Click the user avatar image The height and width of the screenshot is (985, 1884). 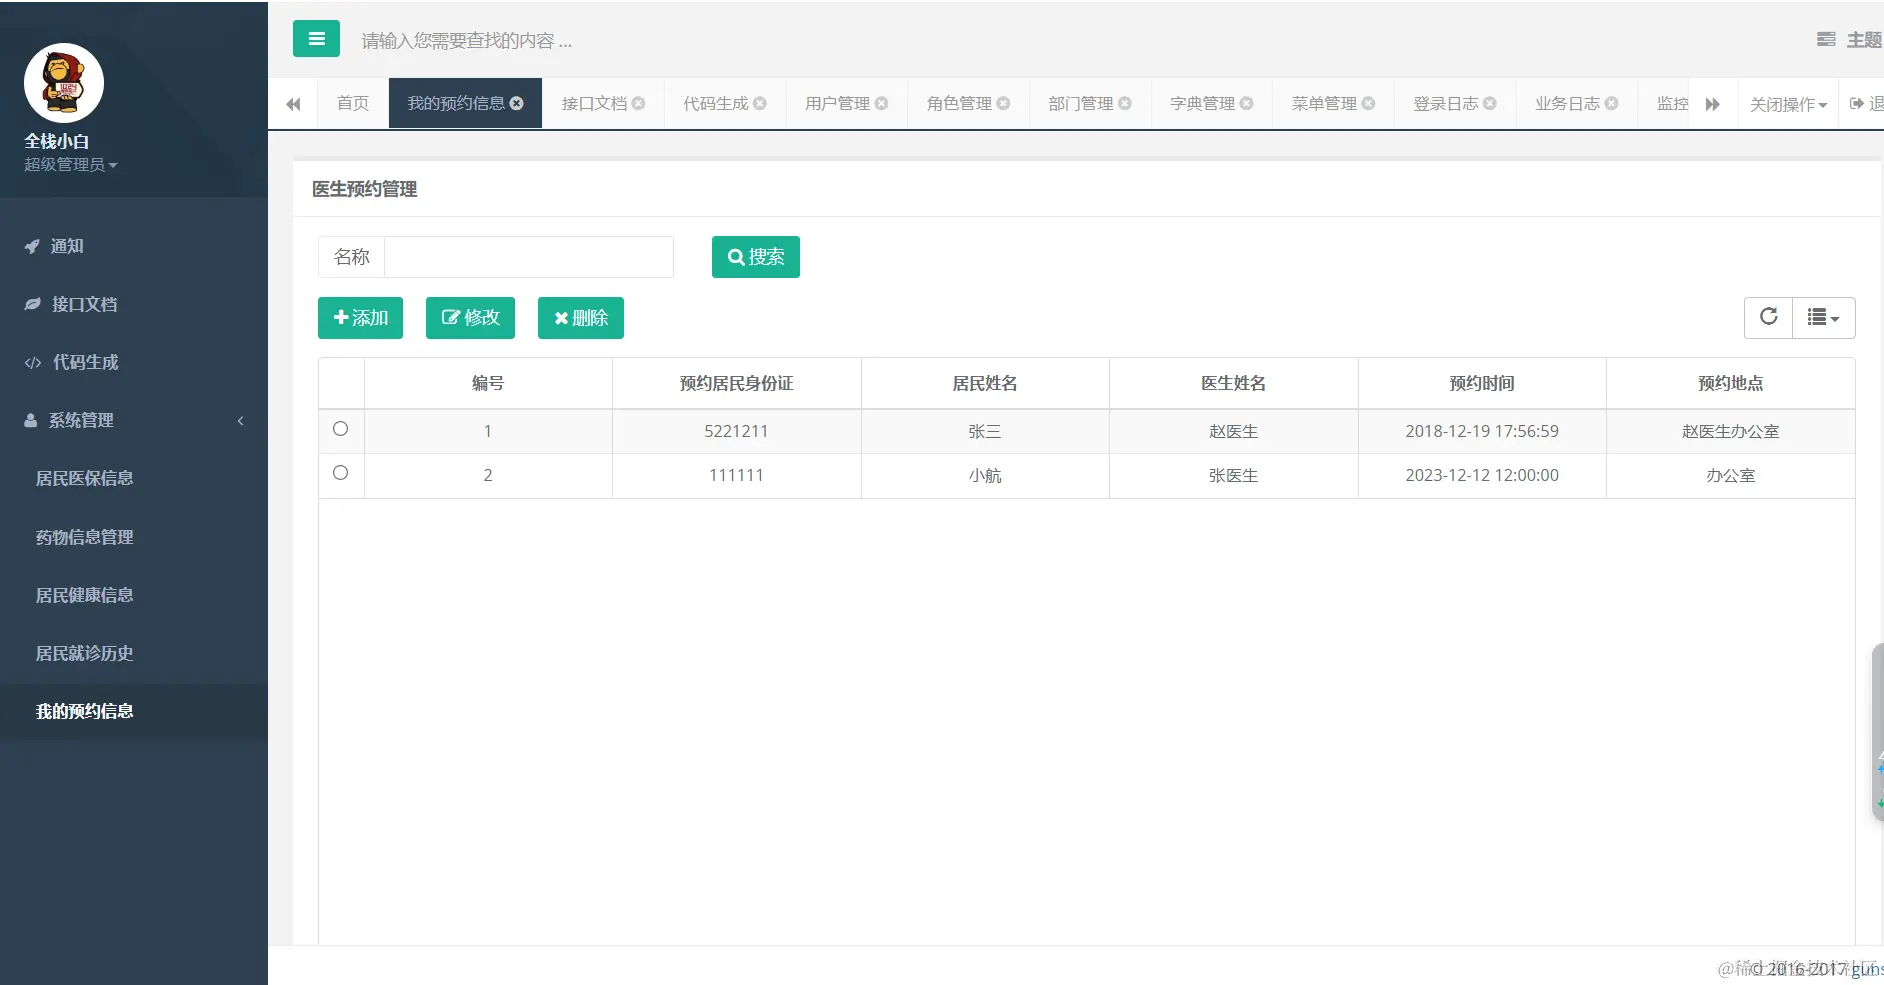point(64,83)
